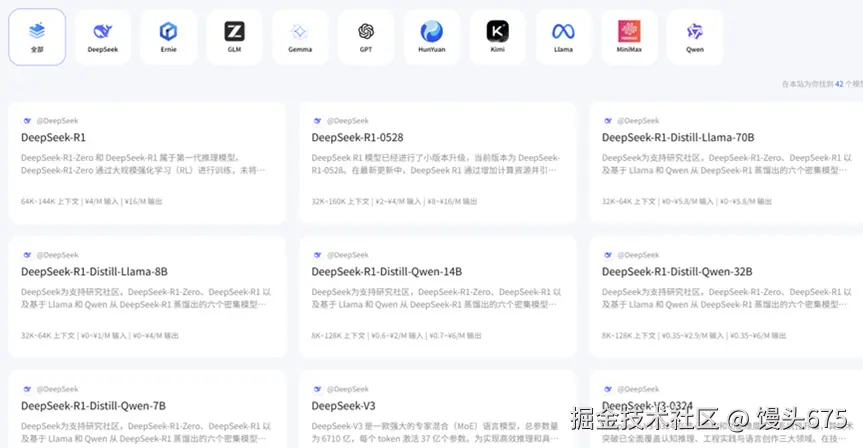The height and width of the screenshot is (448, 863).
Task: Click @DeepSeek author on Distill-Llama-8B card
Action: click(x=57, y=255)
